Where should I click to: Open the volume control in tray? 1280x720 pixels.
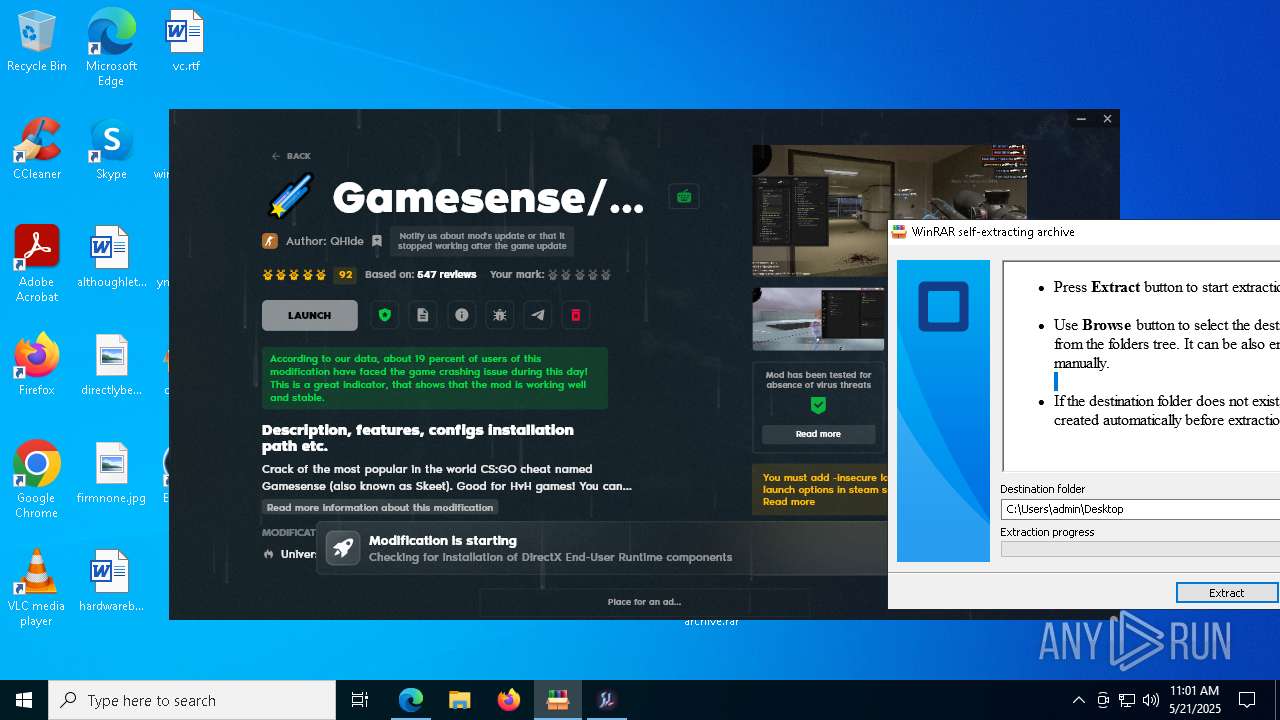coord(1151,700)
